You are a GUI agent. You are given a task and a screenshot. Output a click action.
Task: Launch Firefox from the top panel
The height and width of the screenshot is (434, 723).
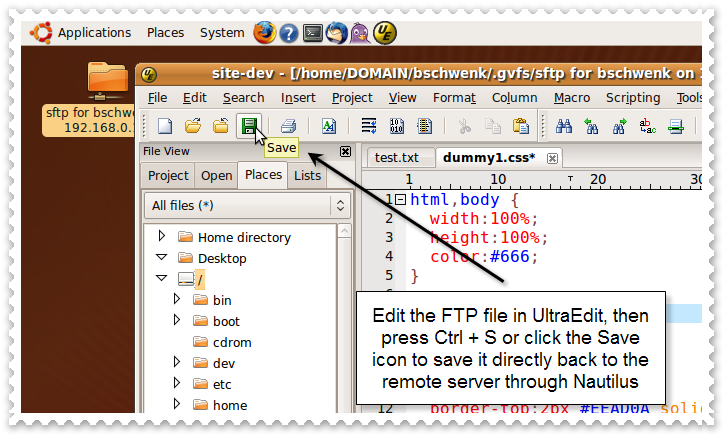265,33
